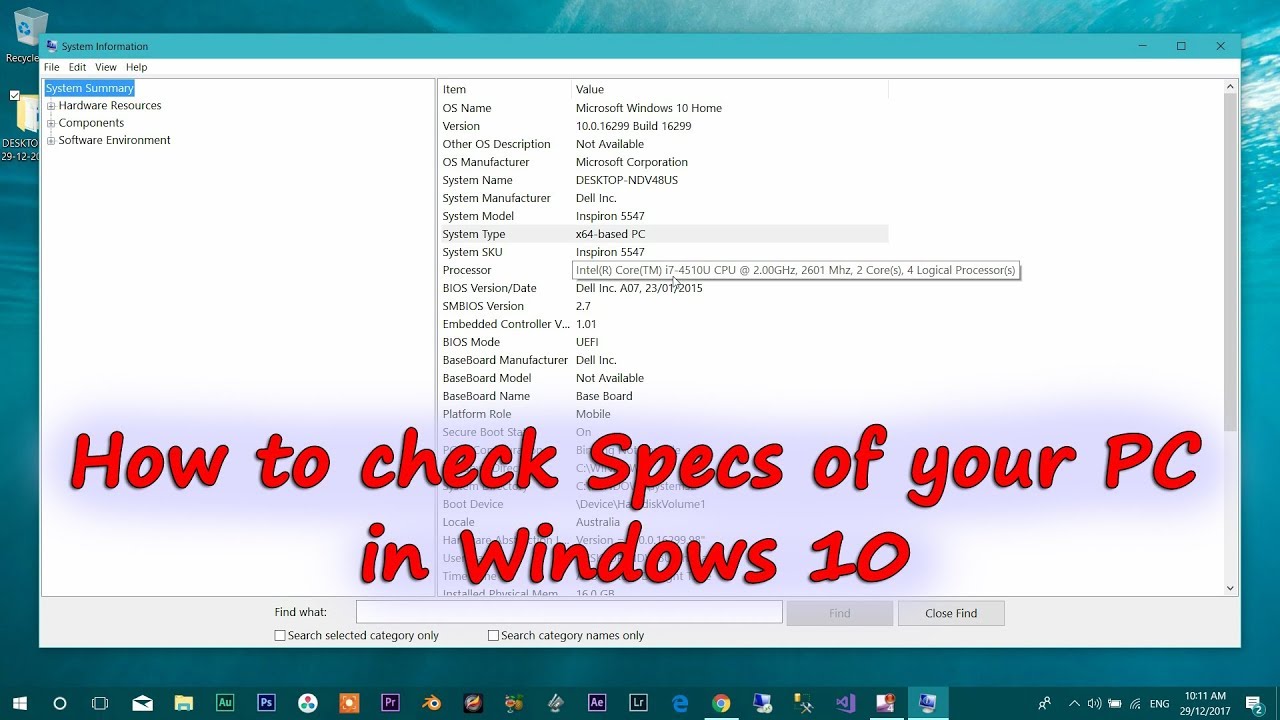
Task: Open the Action Center notifications icon
Action: pos(1254,703)
